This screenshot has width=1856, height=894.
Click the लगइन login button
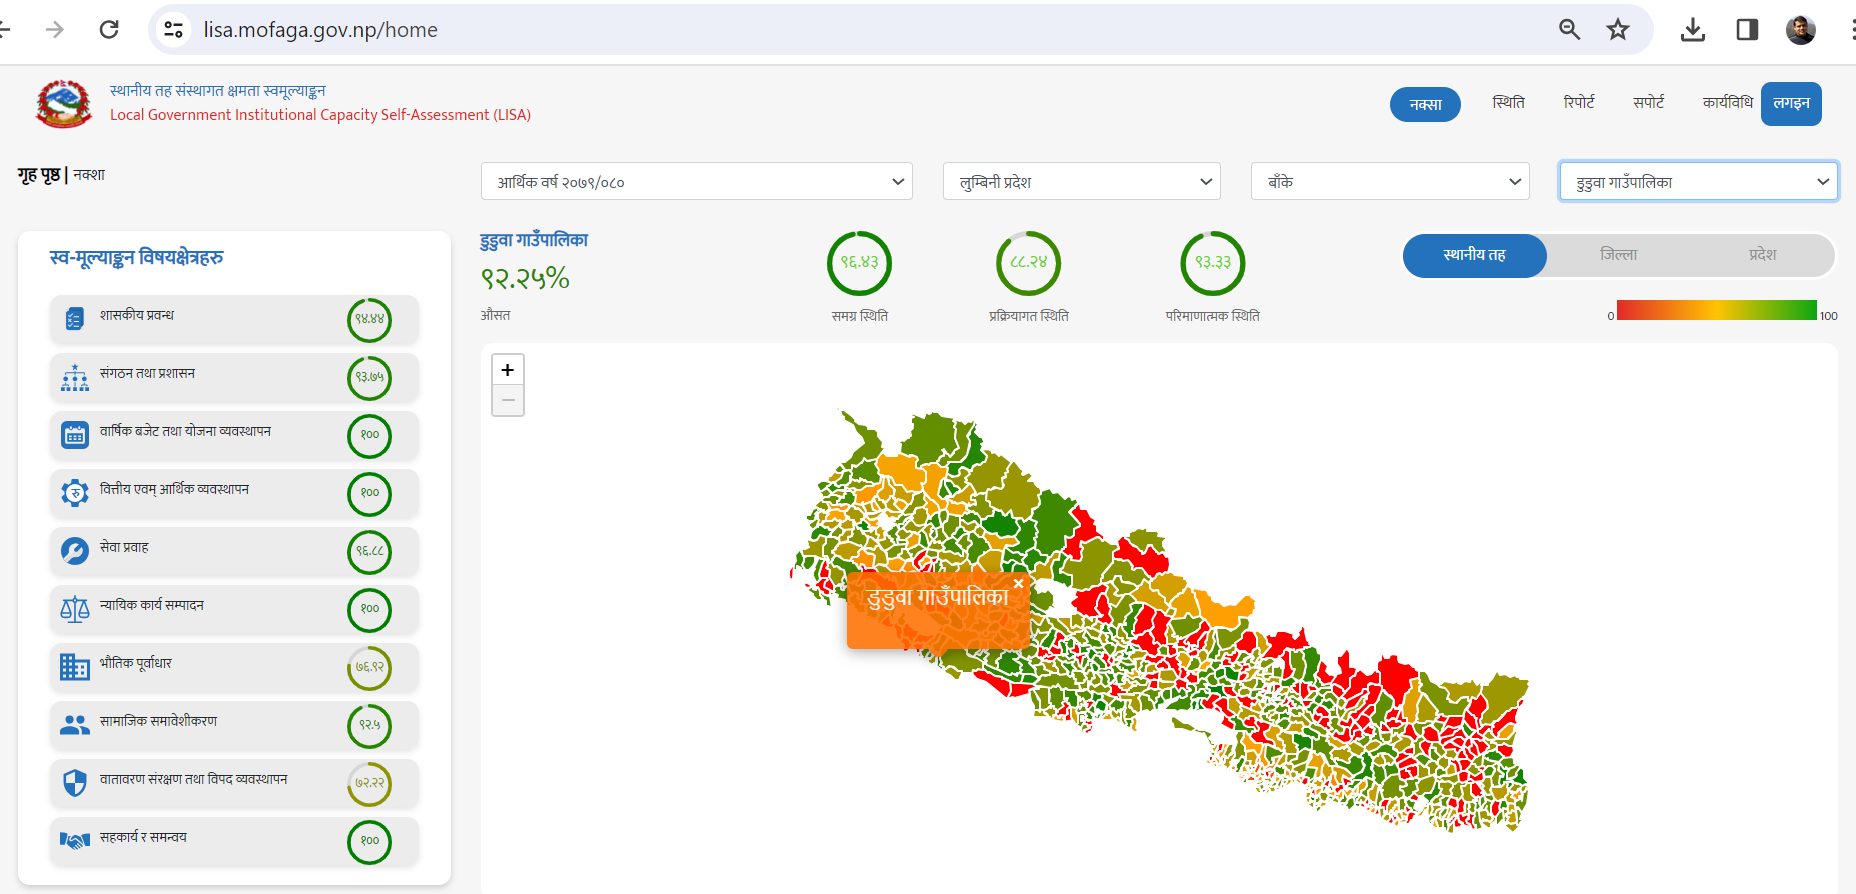[x=1791, y=104]
